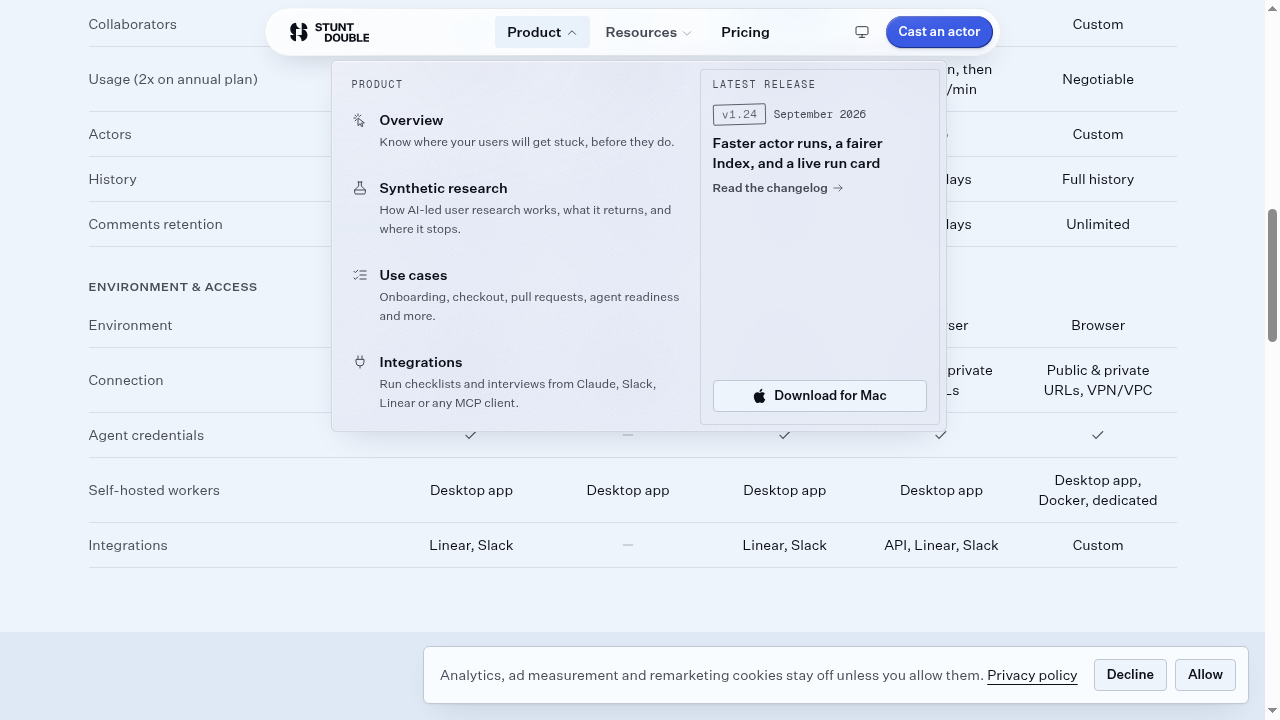Click the Integrations plug icon

(x=360, y=362)
